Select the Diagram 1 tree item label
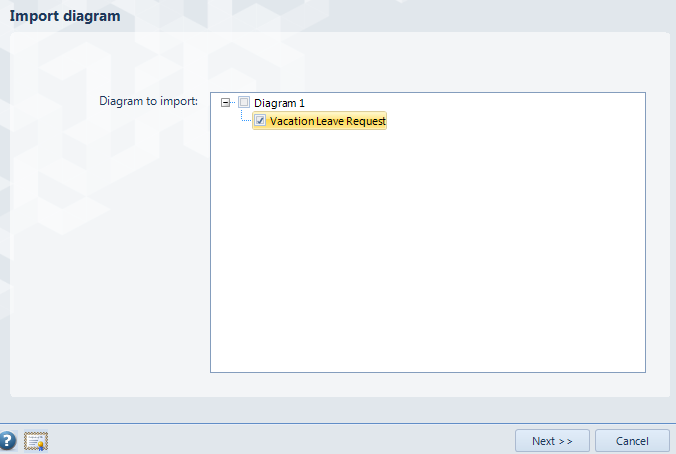Screen dimensions: 676x454 [x=279, y=103]
